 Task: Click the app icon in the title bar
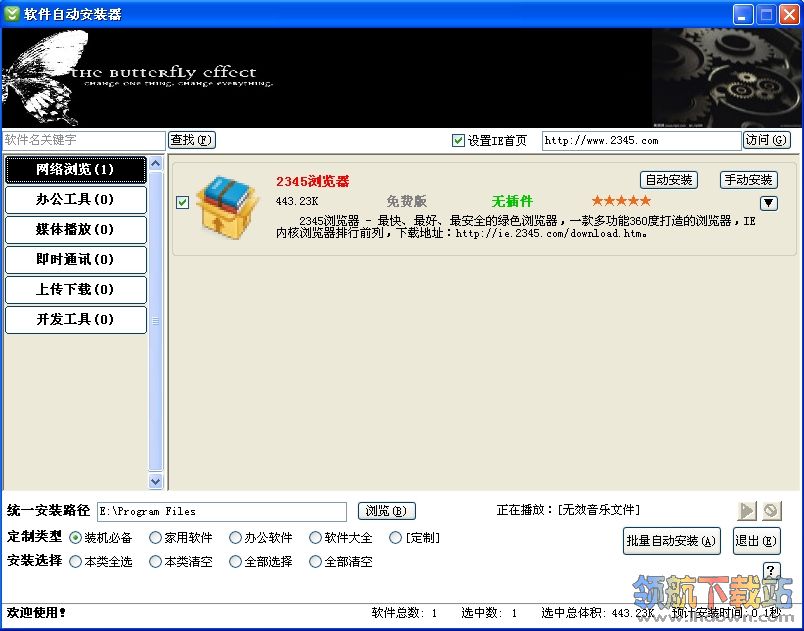[x=12, y=14]
